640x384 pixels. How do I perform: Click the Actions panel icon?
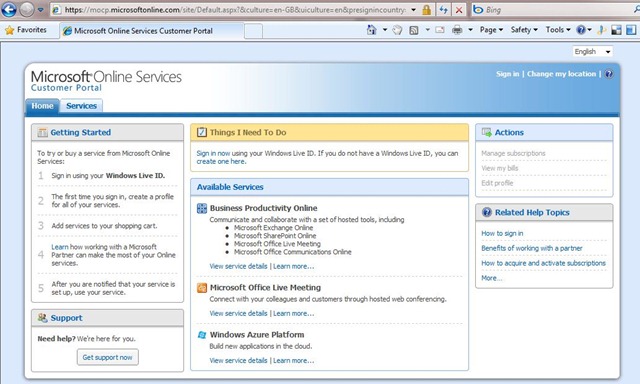[486, 132]
